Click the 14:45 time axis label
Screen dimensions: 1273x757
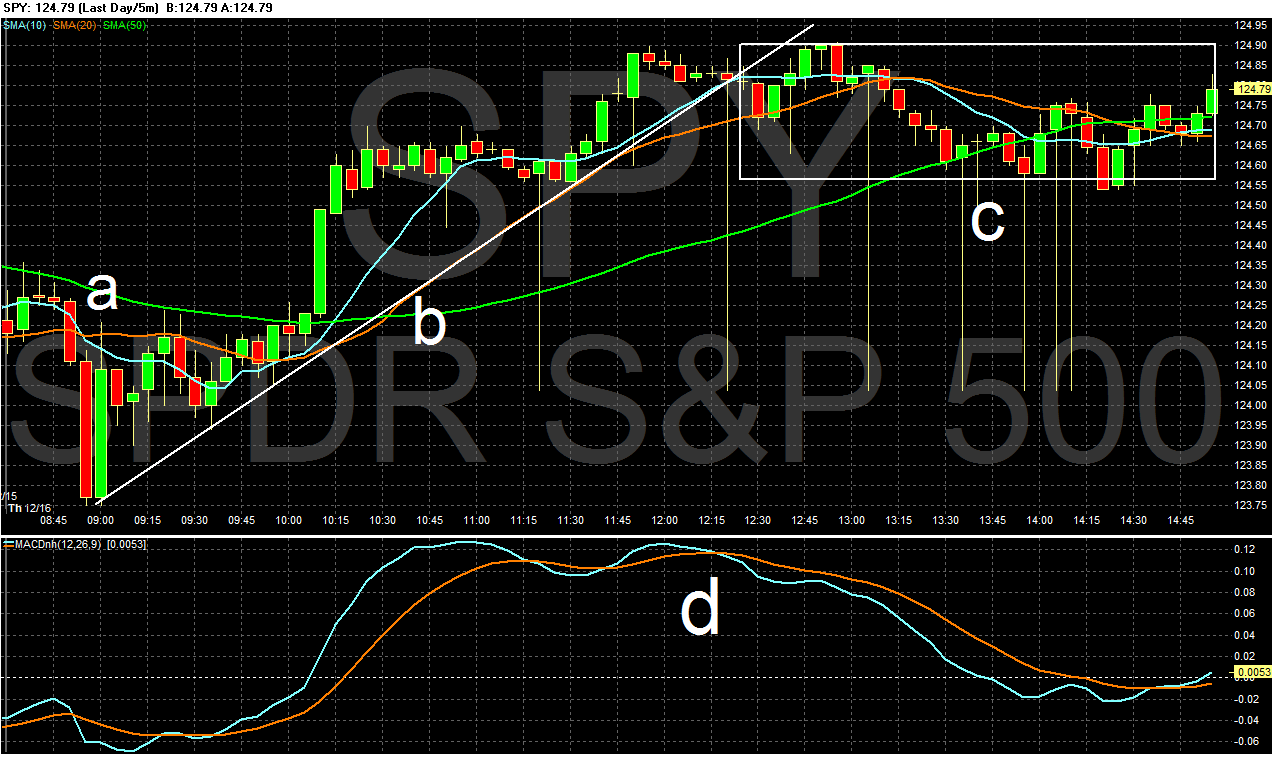1181,521
